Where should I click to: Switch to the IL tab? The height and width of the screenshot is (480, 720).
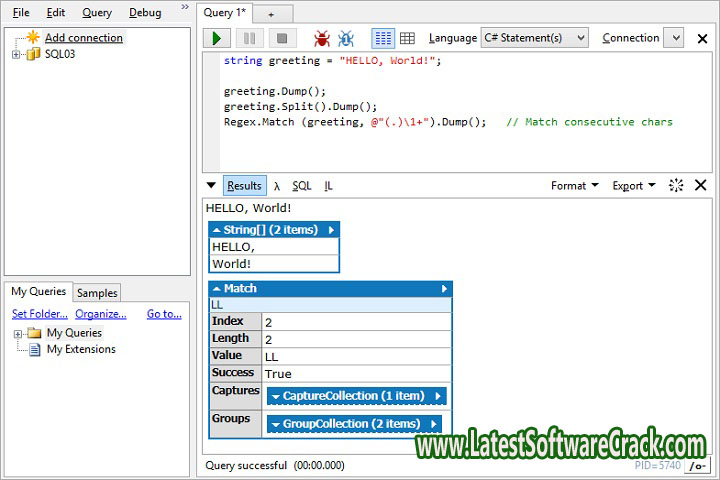(328, 186)
